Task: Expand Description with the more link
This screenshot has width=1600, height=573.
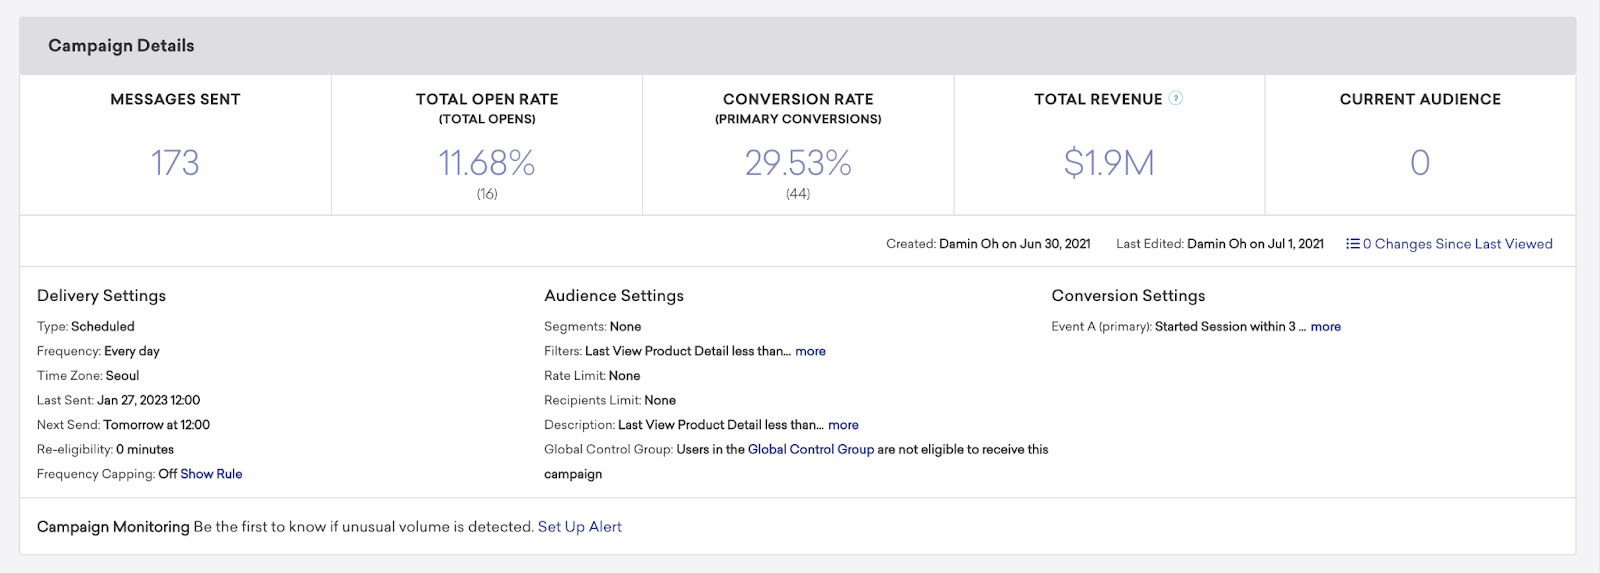Action: coord(843,425)
